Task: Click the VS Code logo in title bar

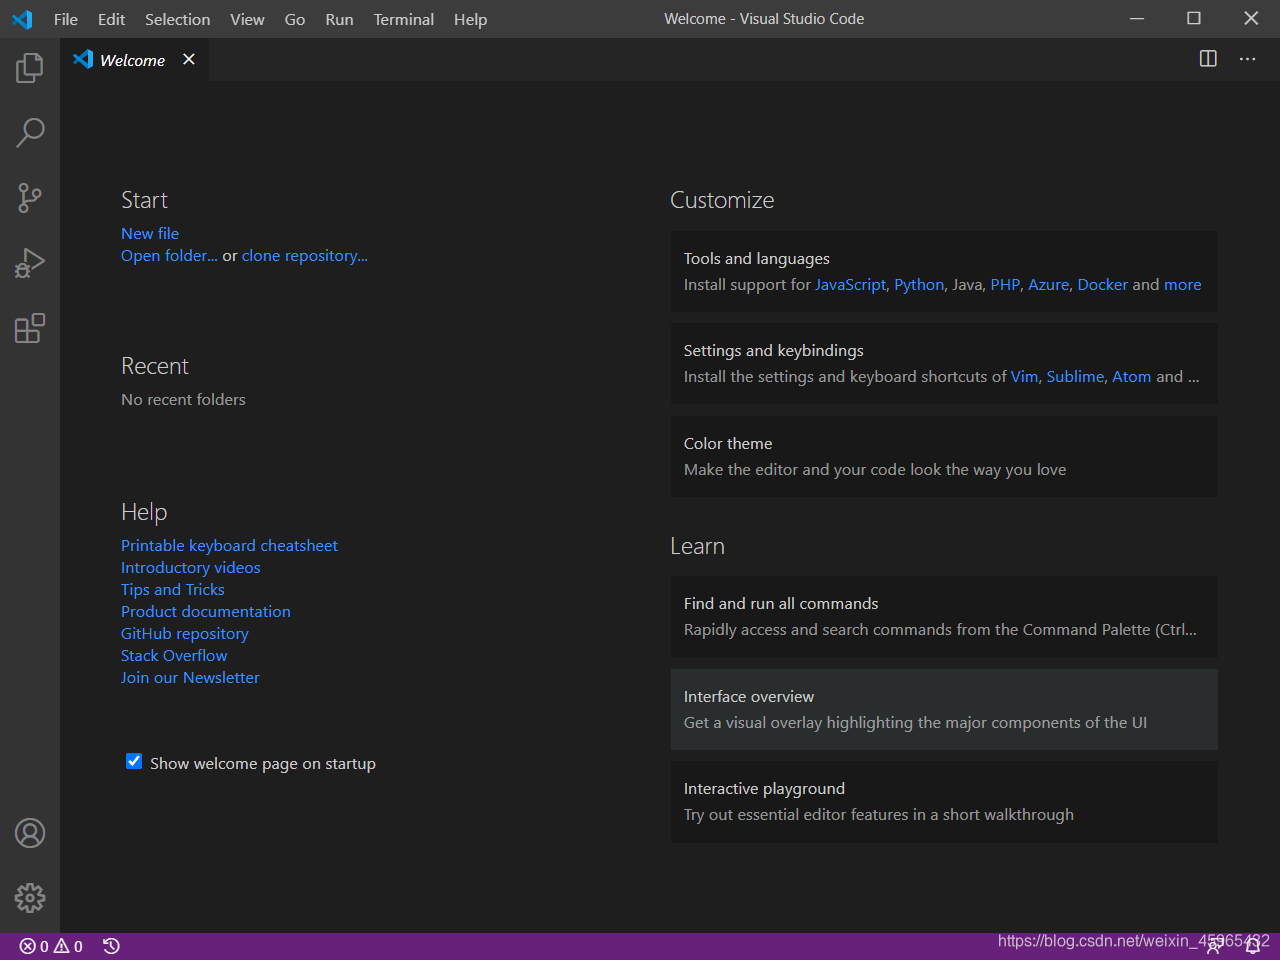Action: tap(22, 19)
